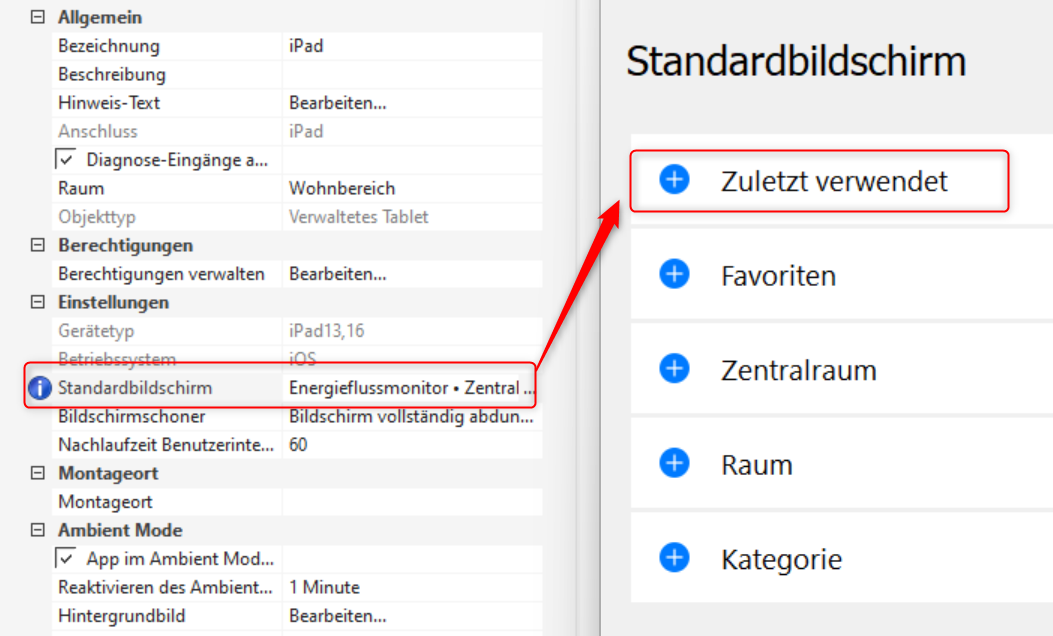Click the Bezeichnung value field iPad
The image size is (1053, 636).
[410, 46]
